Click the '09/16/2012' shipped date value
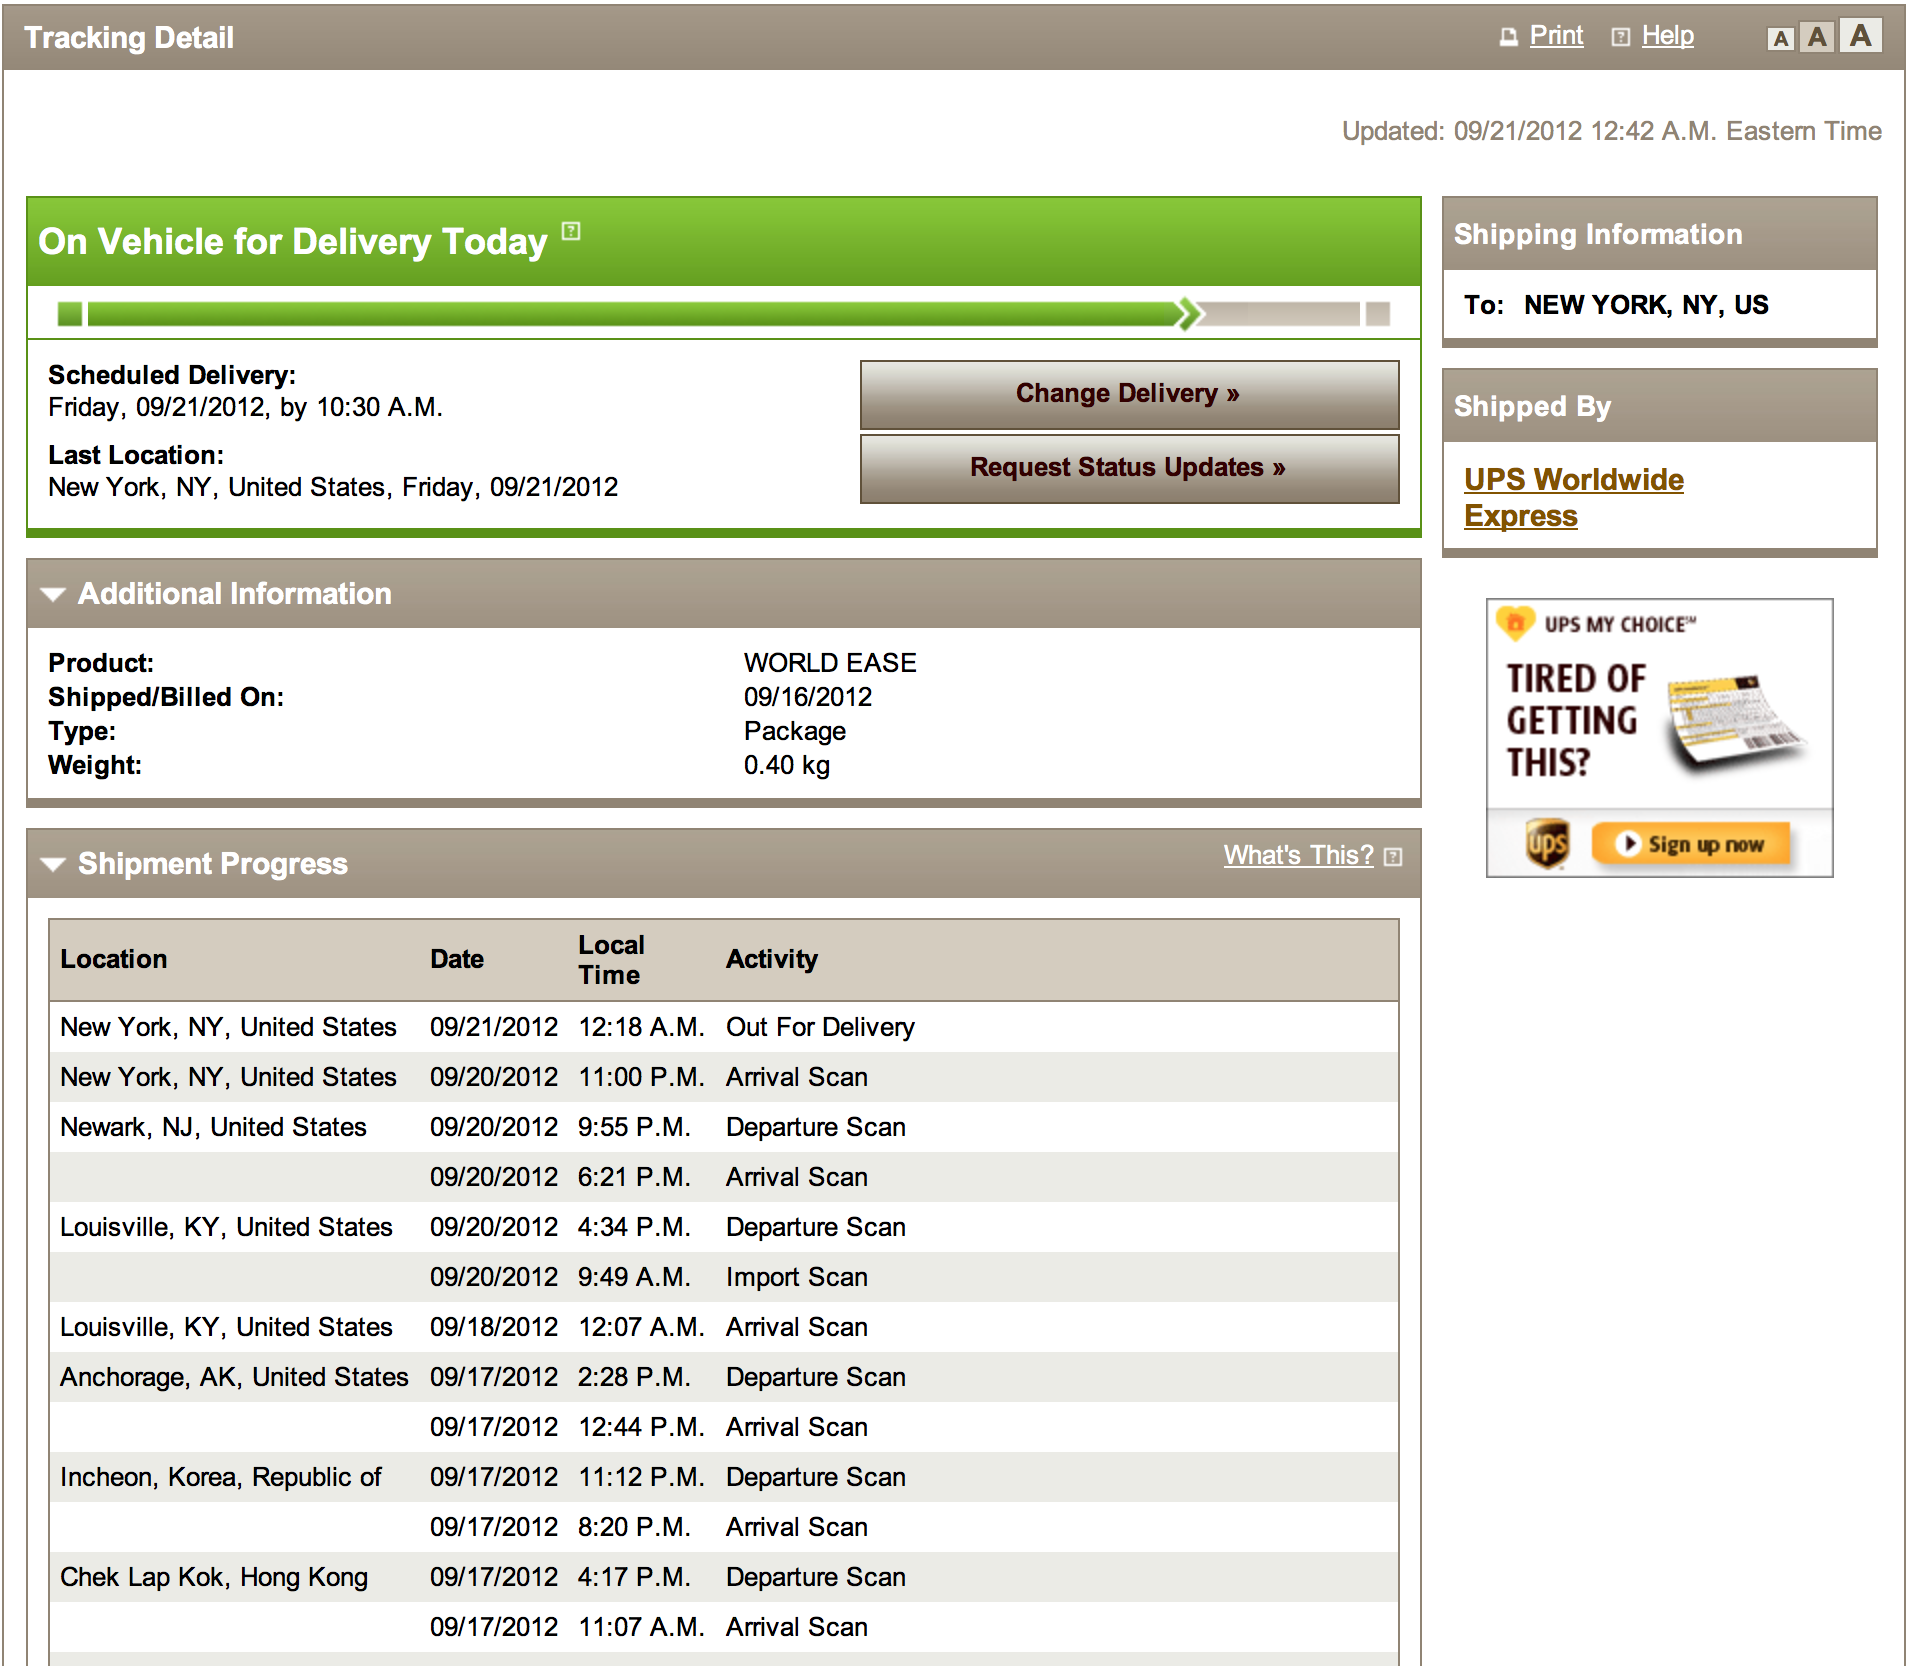Image resolution: width=1906 pixels, height=1666 pixels. coord(808,697)
